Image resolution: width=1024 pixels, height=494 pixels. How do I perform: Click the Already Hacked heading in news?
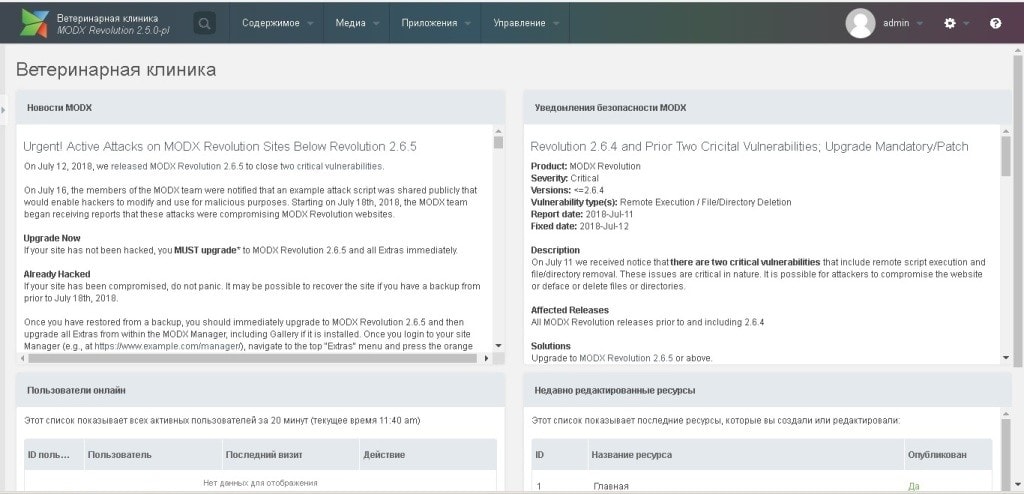pyautogui.click(x=57, y=274)
